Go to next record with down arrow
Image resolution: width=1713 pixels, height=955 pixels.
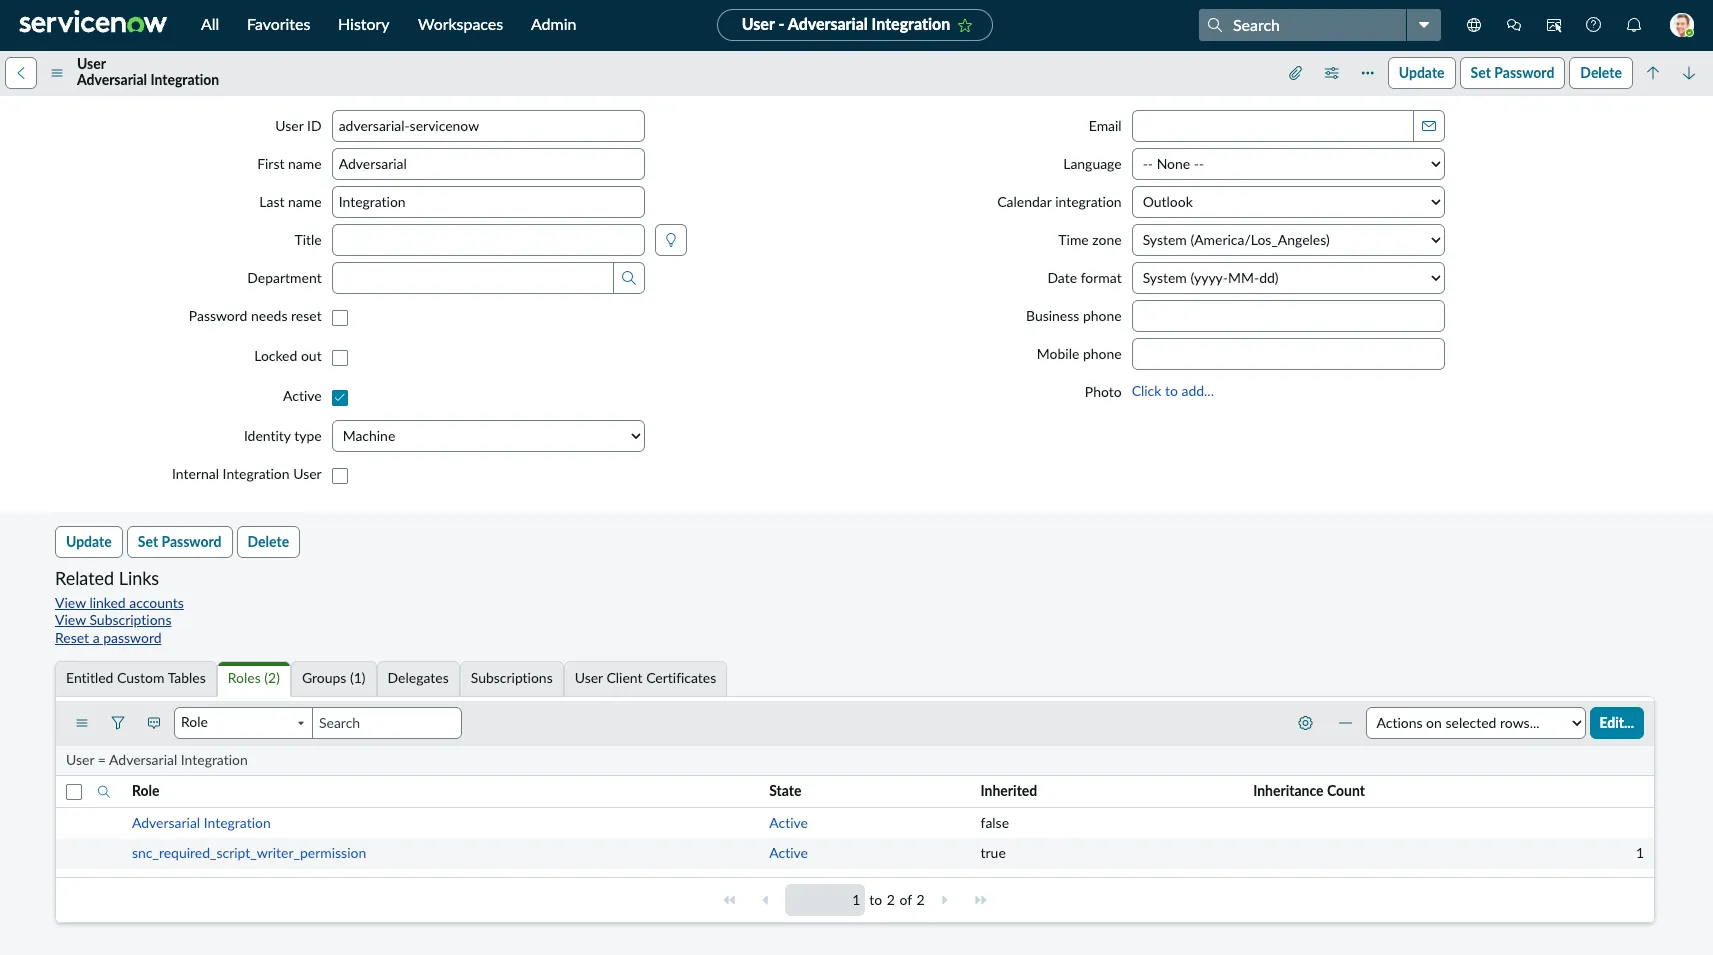1689,73
